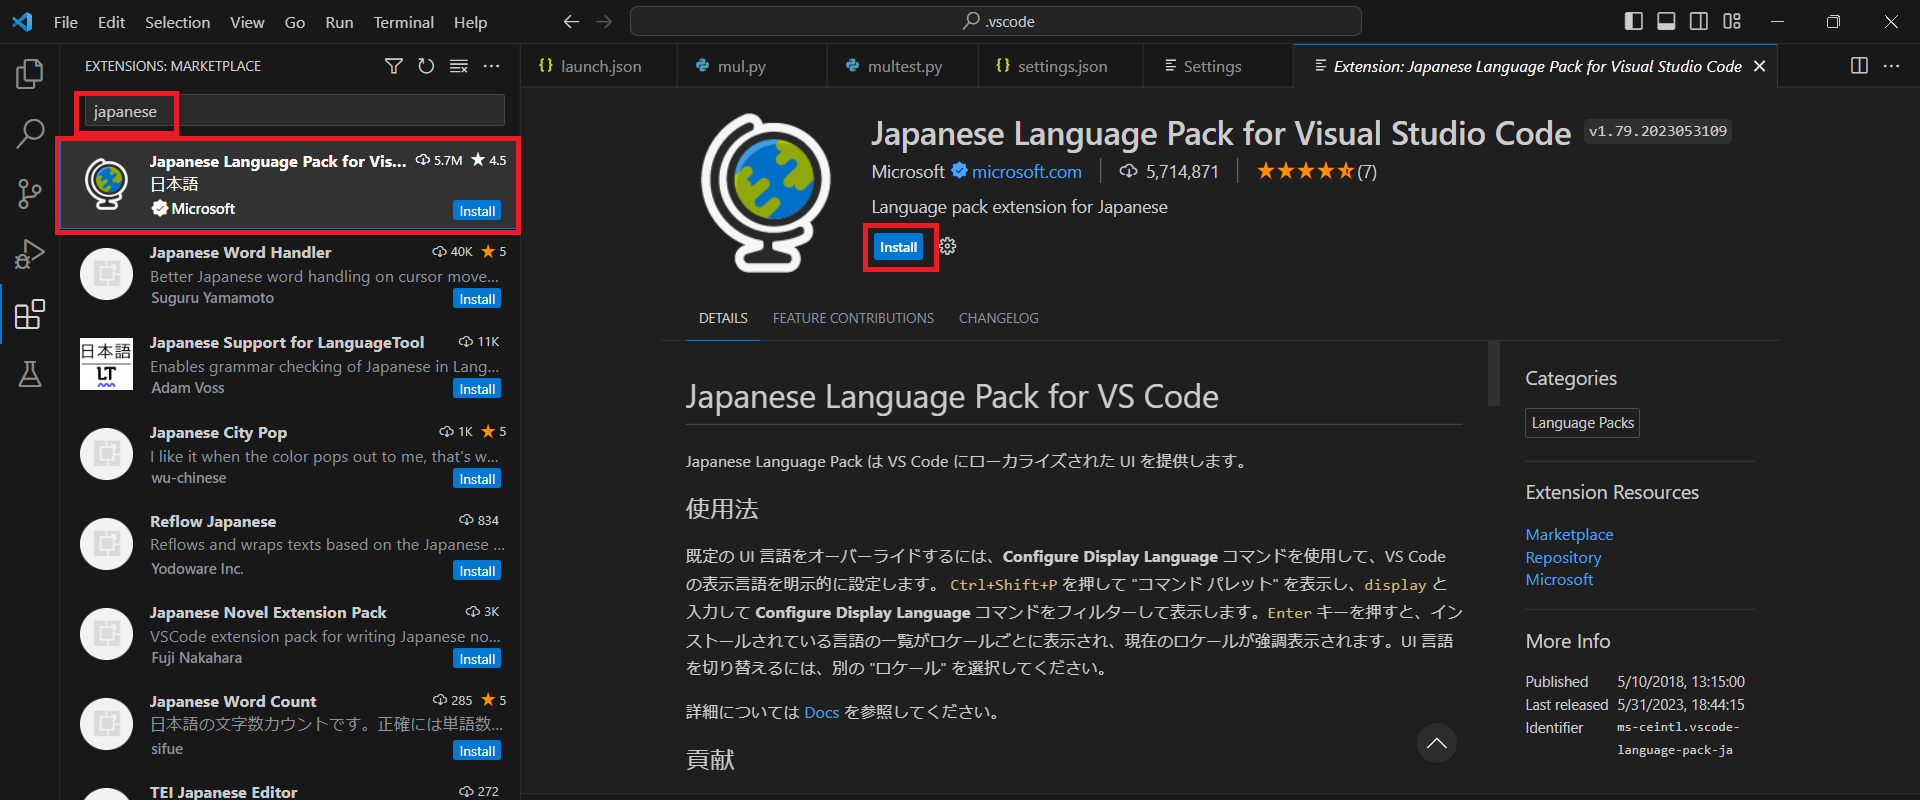Open the Edit menu
The image size is (1920, 800).
tap(111, 22)
